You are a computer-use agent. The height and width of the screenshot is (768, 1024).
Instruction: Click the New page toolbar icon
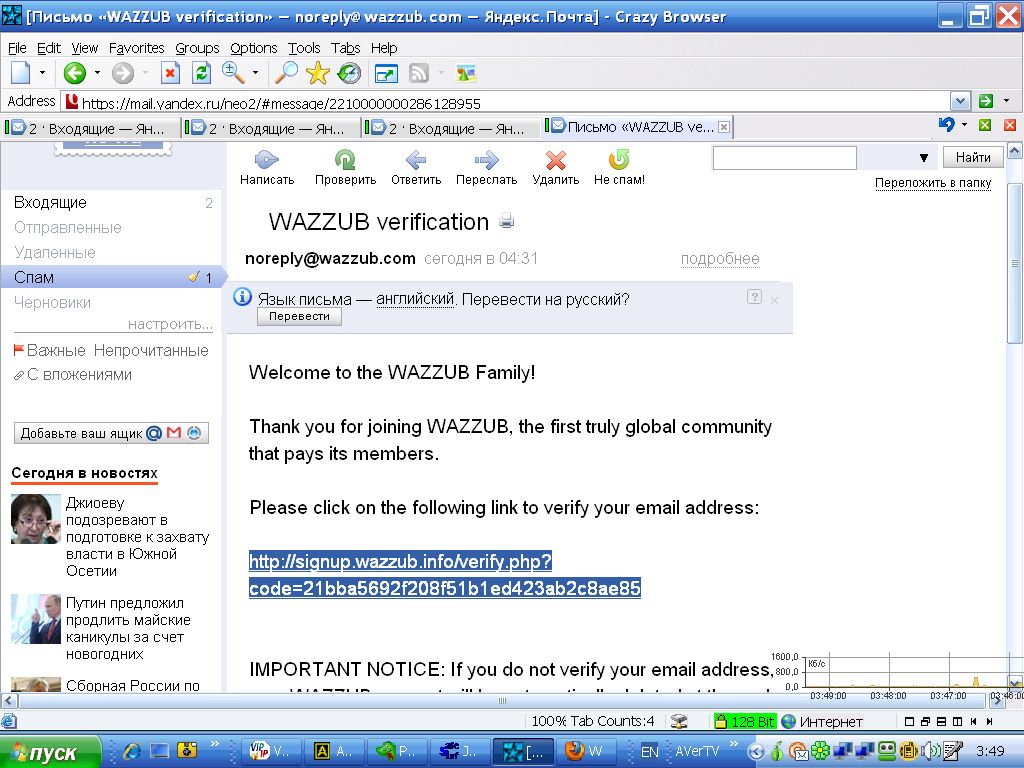click(x=21, y=72)
